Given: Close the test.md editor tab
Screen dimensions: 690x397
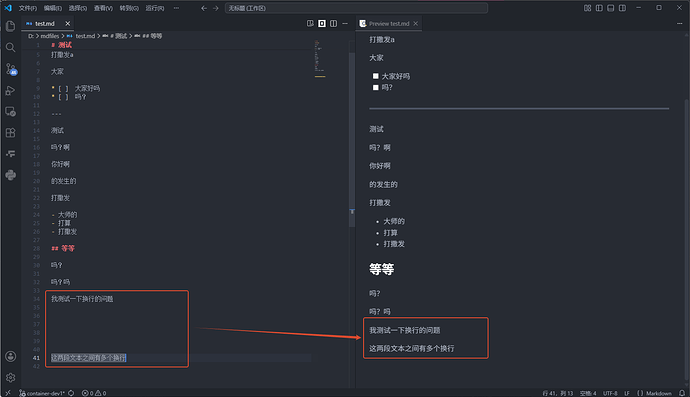Looking at the screenshot, I should point(67,24).
